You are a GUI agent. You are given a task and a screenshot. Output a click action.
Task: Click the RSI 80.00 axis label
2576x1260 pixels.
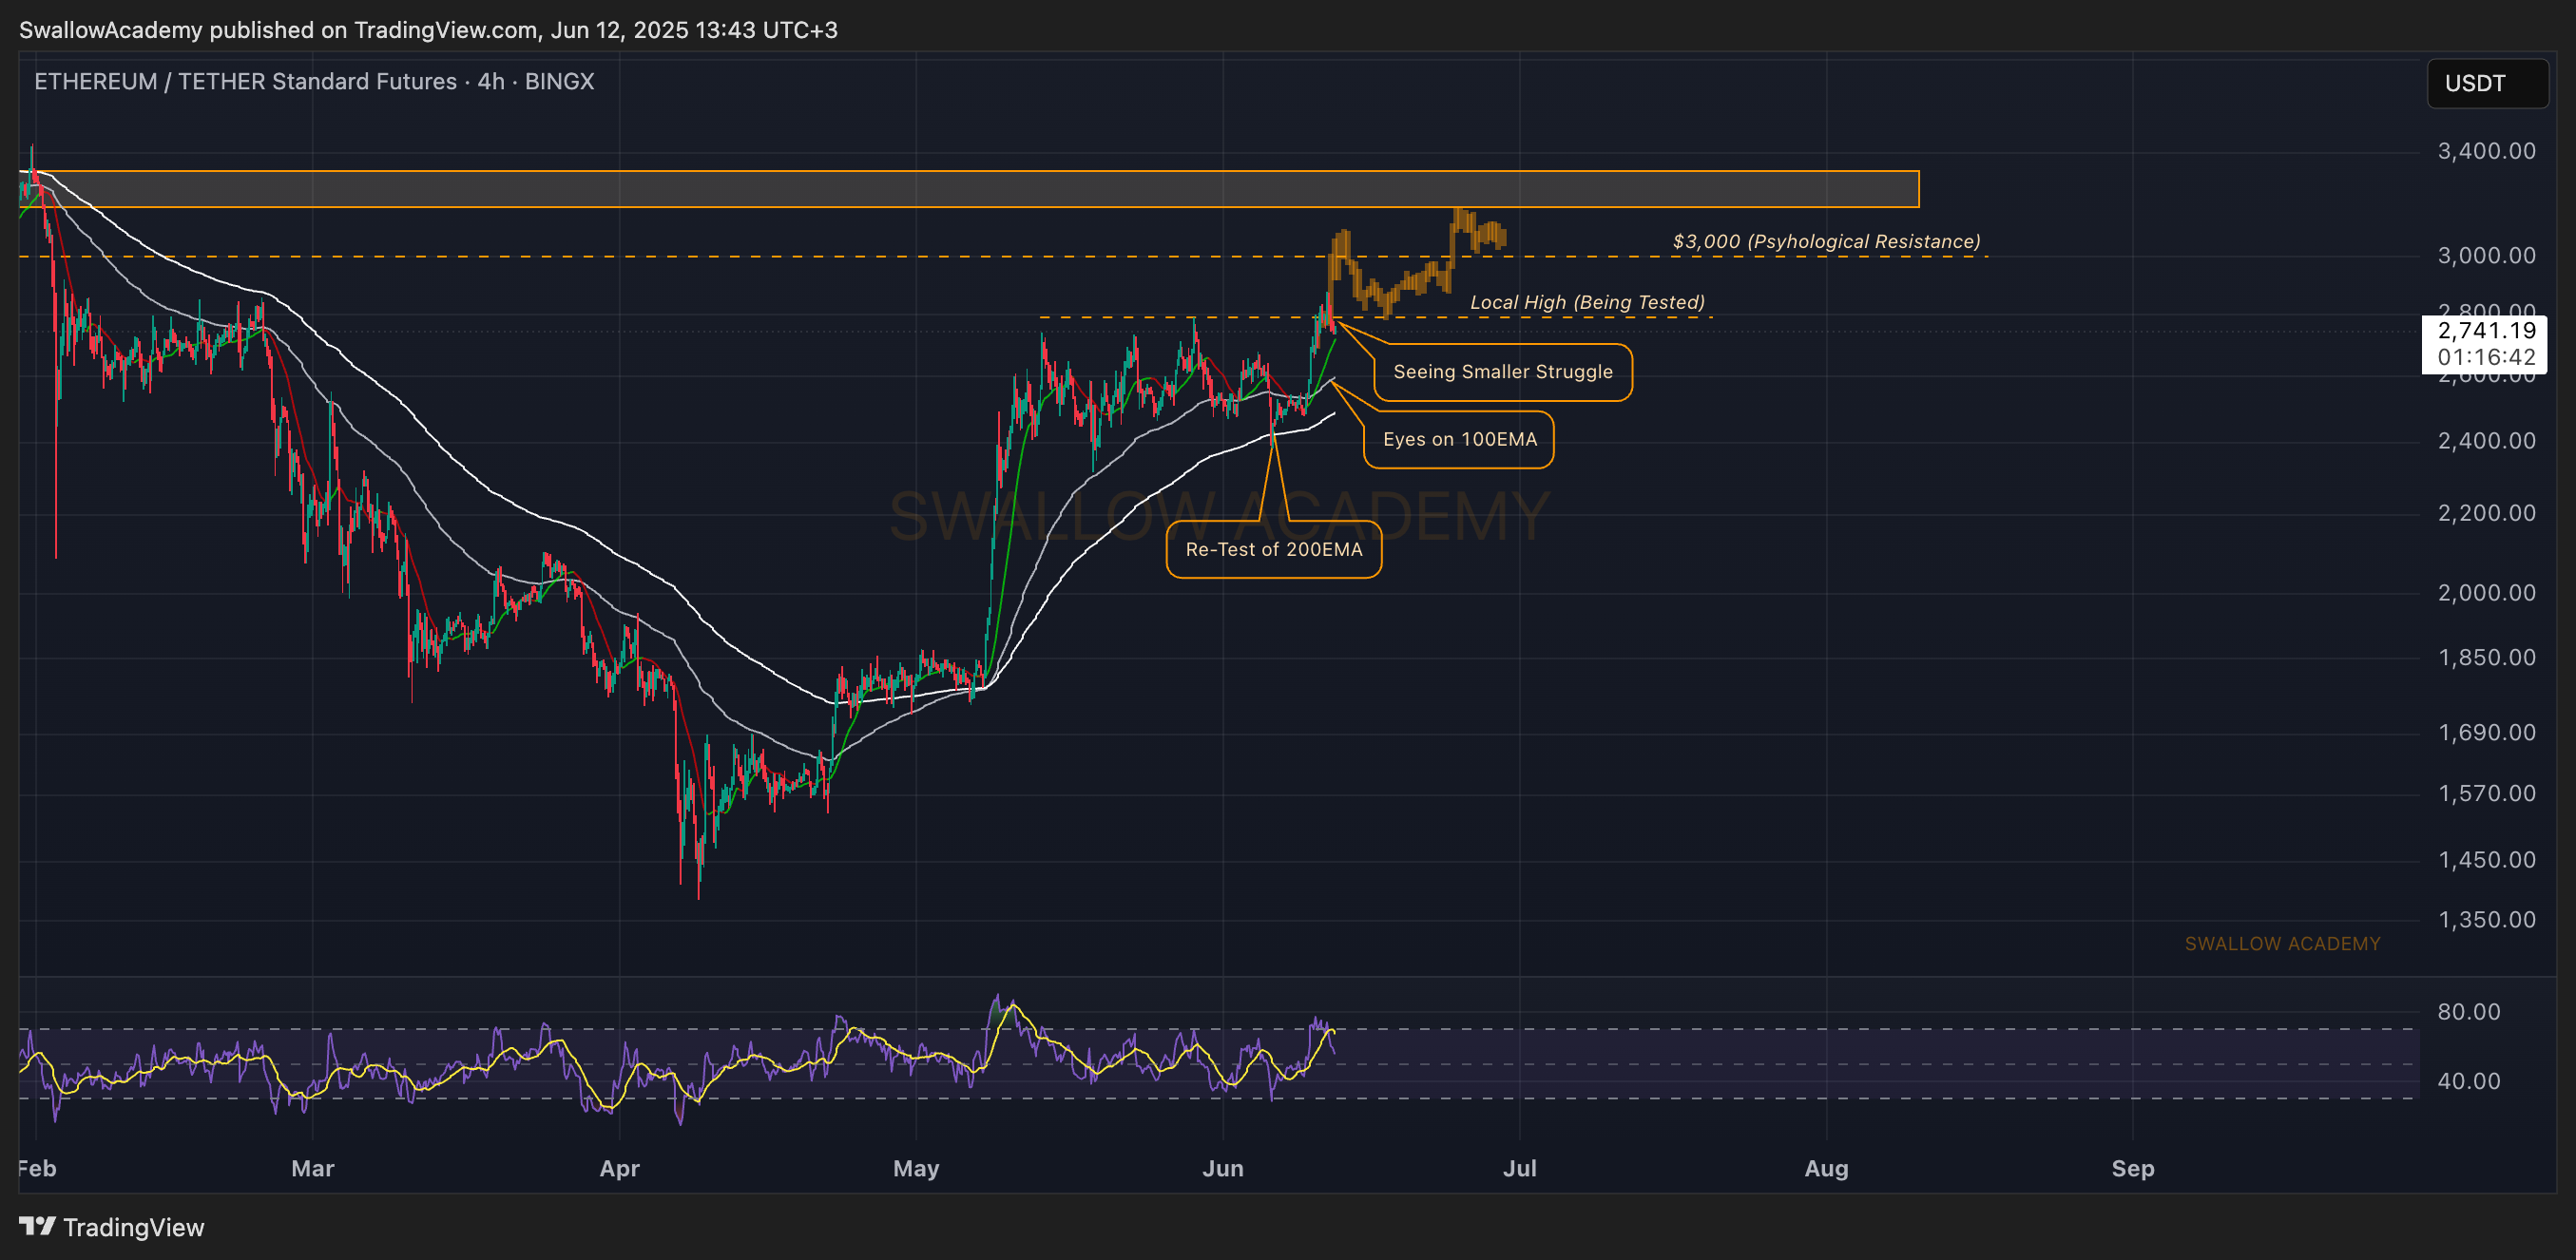click(2468, 1012)
